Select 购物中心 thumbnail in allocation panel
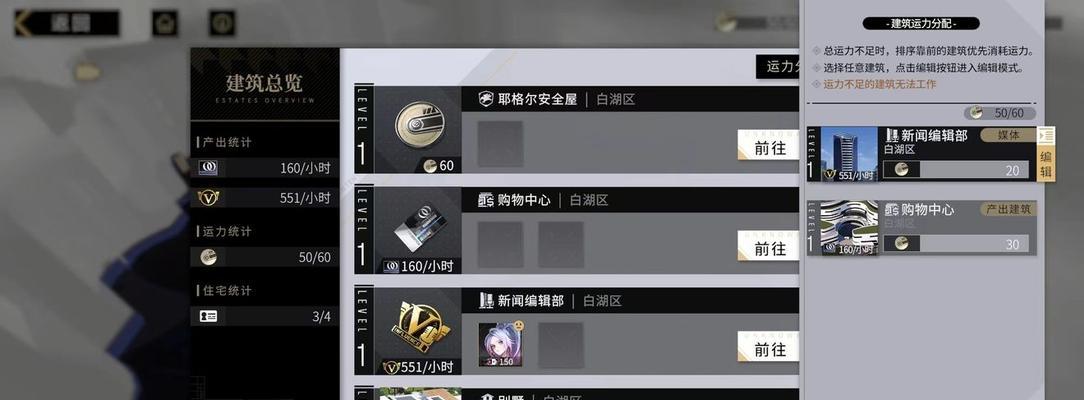 click(849, 228)
